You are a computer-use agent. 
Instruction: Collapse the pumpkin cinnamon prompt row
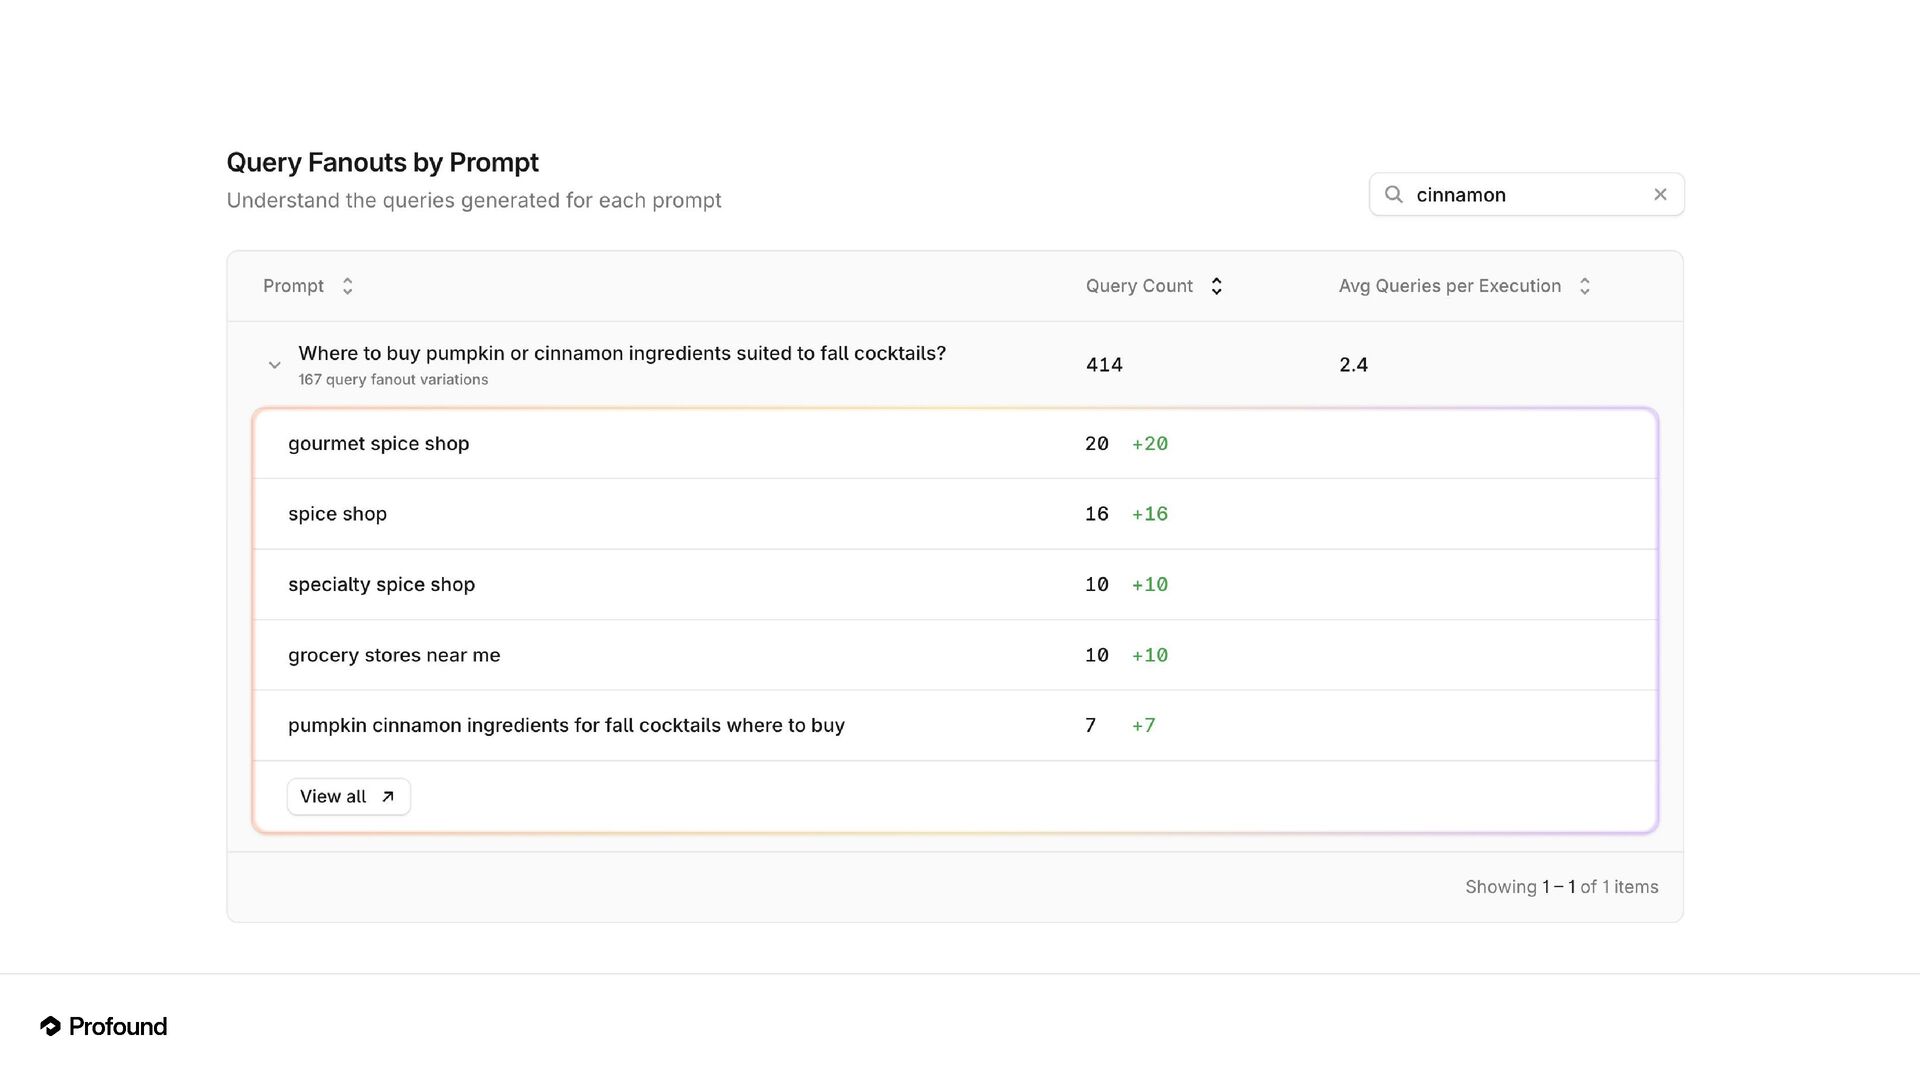coord(274,365)
